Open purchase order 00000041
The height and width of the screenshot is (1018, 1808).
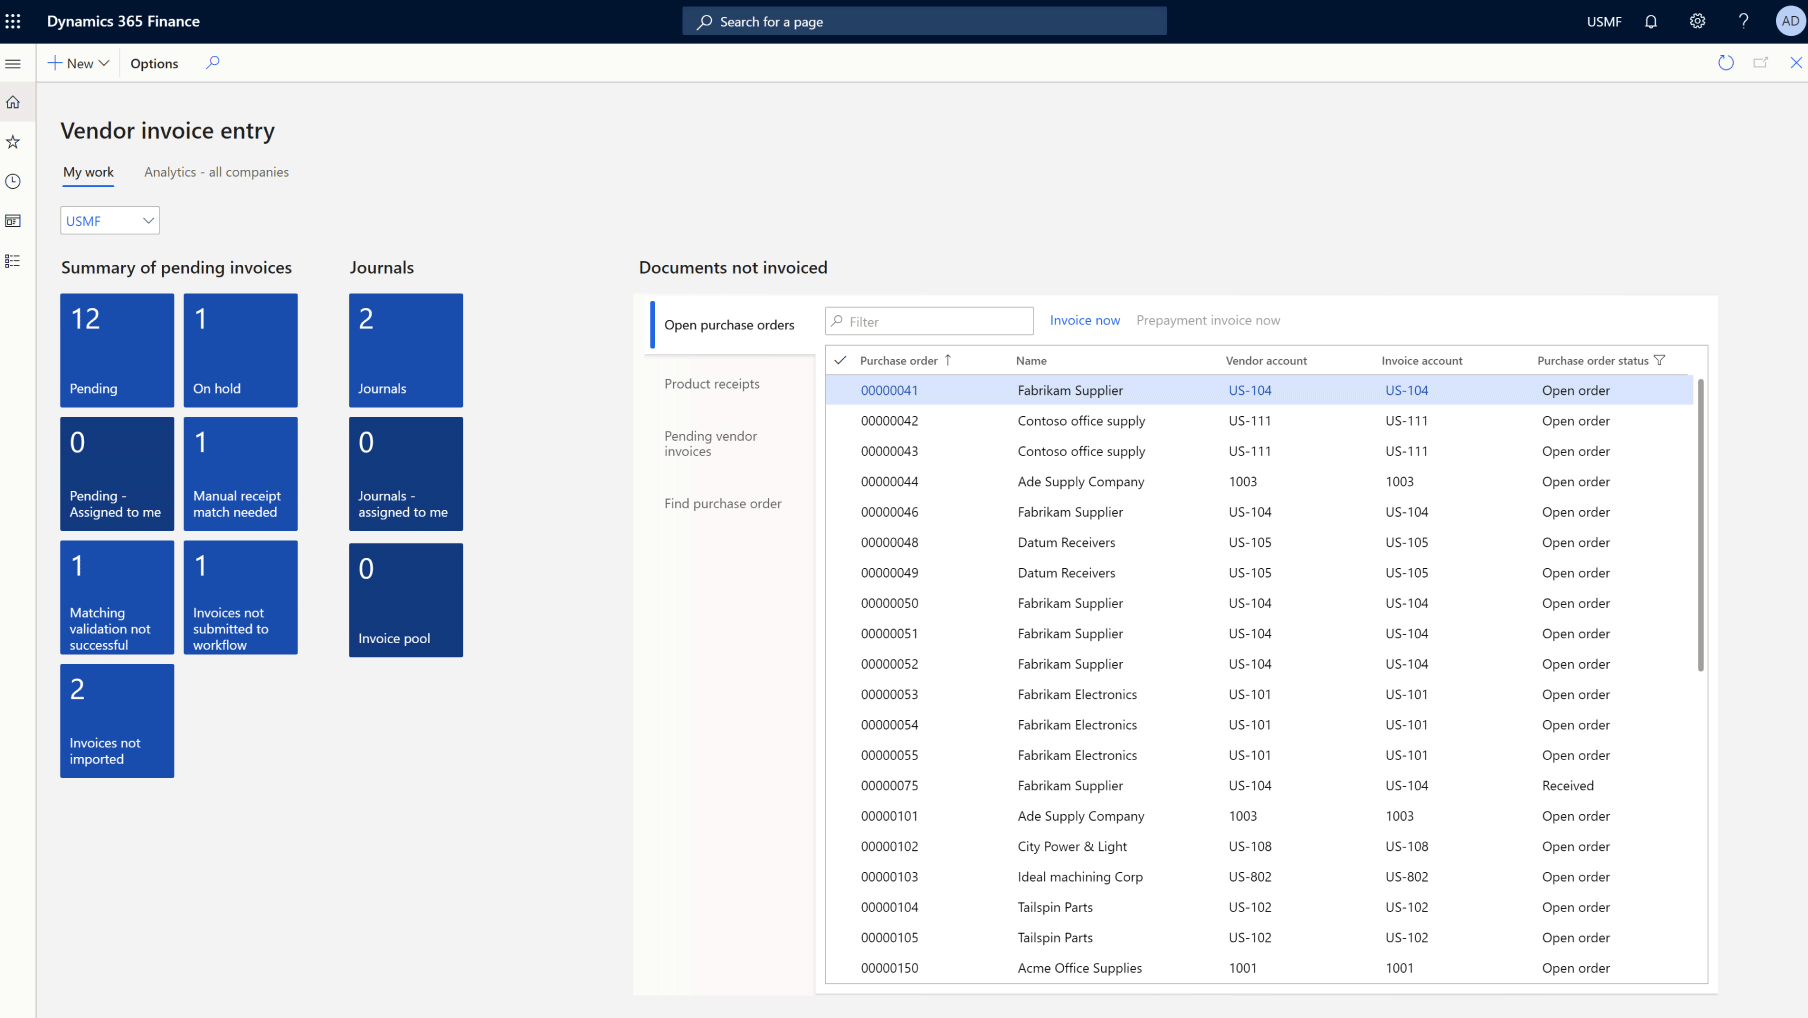point(889,390)
